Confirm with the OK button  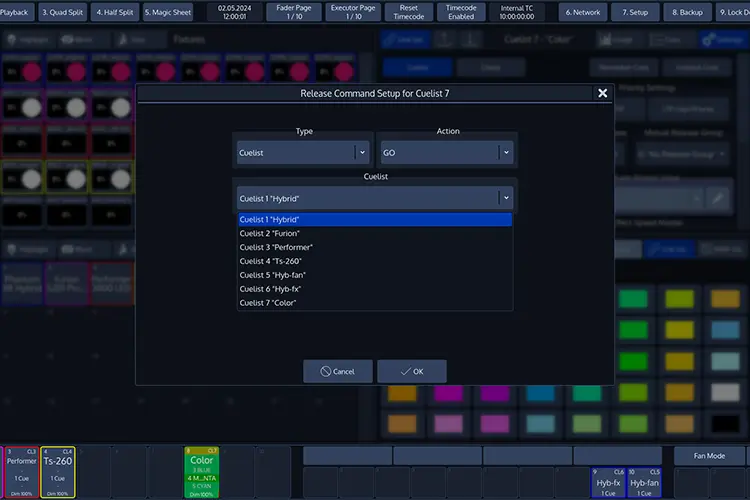pos(412,371)
